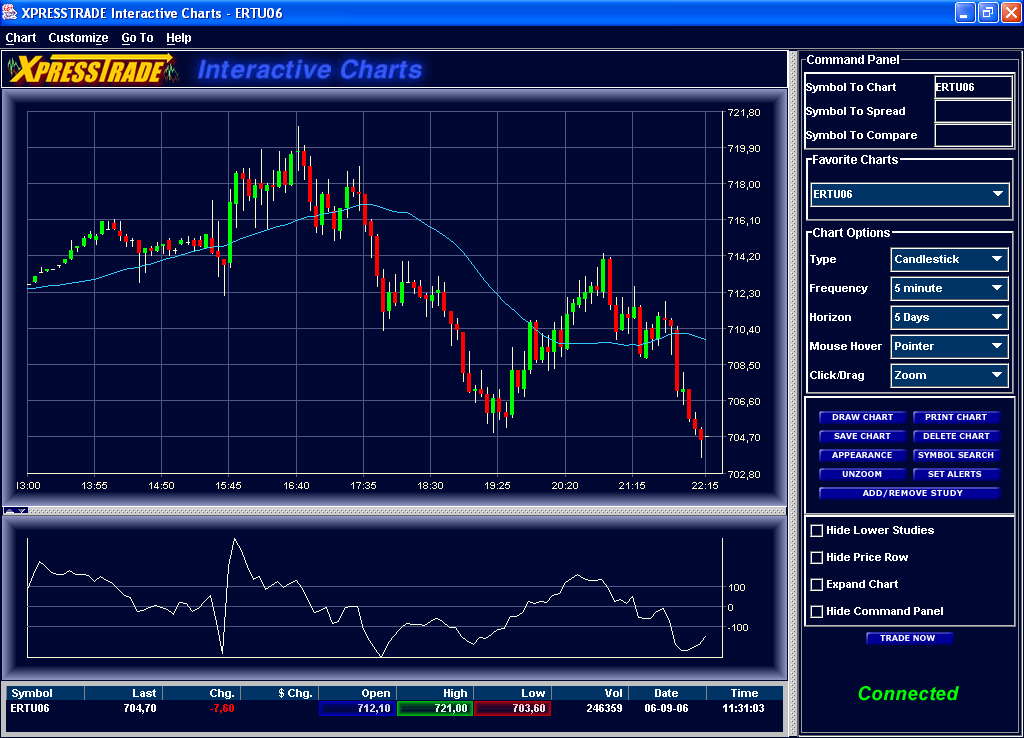Click the volume value 246359
This screenshot has width=1024, height=738.
604,709
